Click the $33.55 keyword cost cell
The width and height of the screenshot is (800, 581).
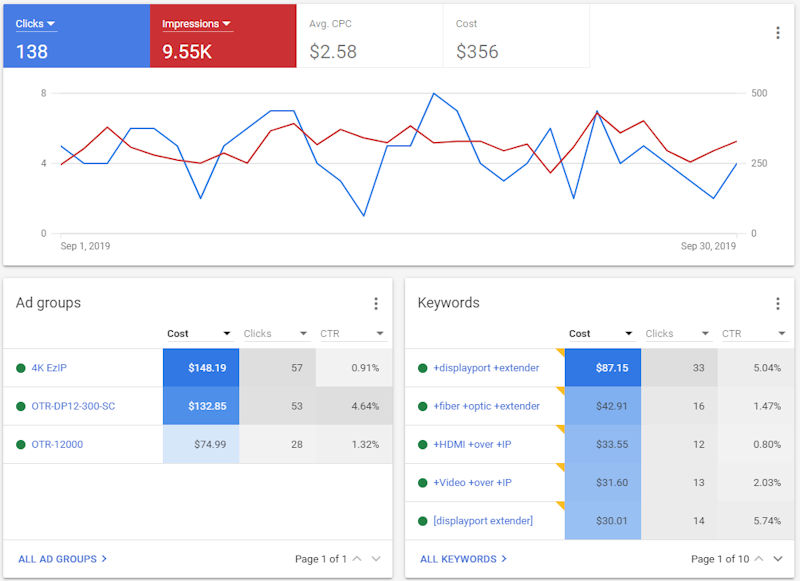pyautogui.click(x=603, y=444)
